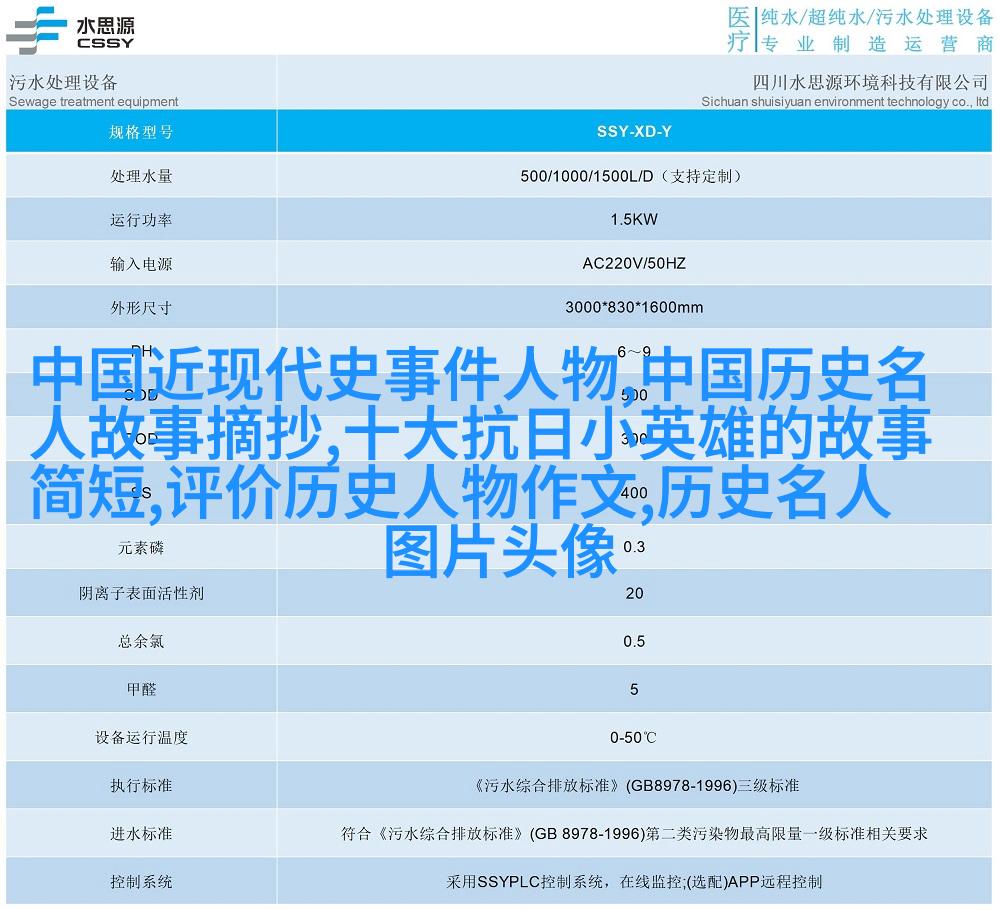Select the temperature value 0-50℃
This screenshot has width=1000, height=910.
pos(633,738)
